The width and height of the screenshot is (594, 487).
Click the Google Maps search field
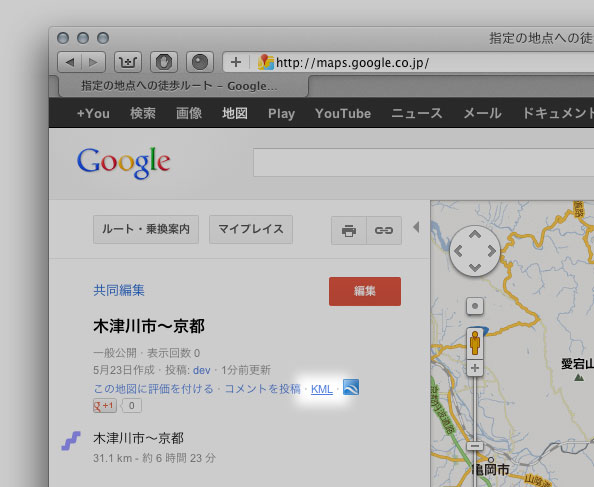[x=424, y=162]
